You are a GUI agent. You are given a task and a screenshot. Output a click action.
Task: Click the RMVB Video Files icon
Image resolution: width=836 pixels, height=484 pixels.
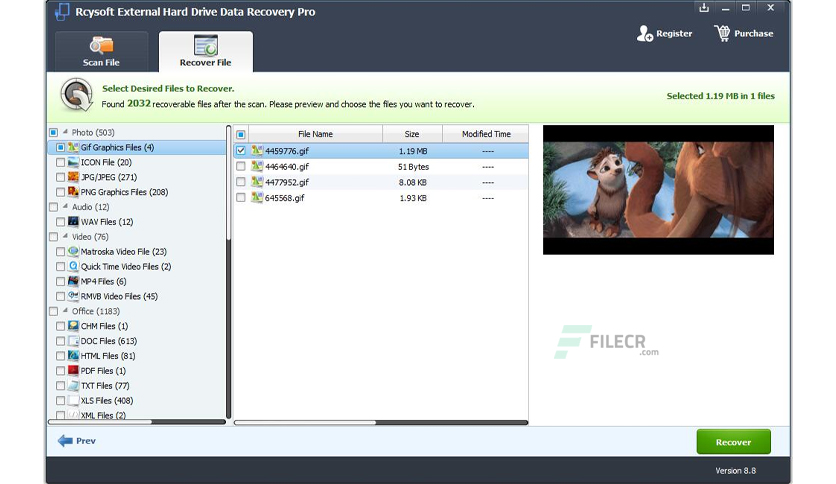(x=73, y=296)
